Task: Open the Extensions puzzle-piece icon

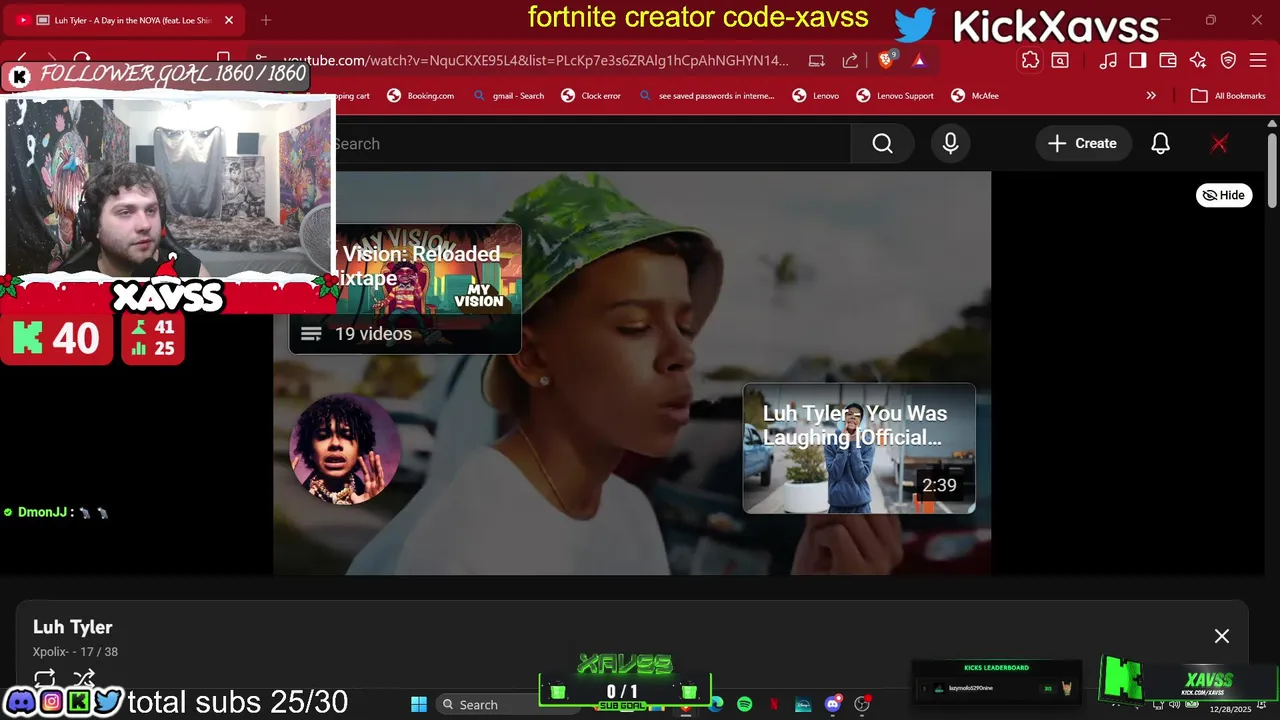Action: [x=1030, y=60]
